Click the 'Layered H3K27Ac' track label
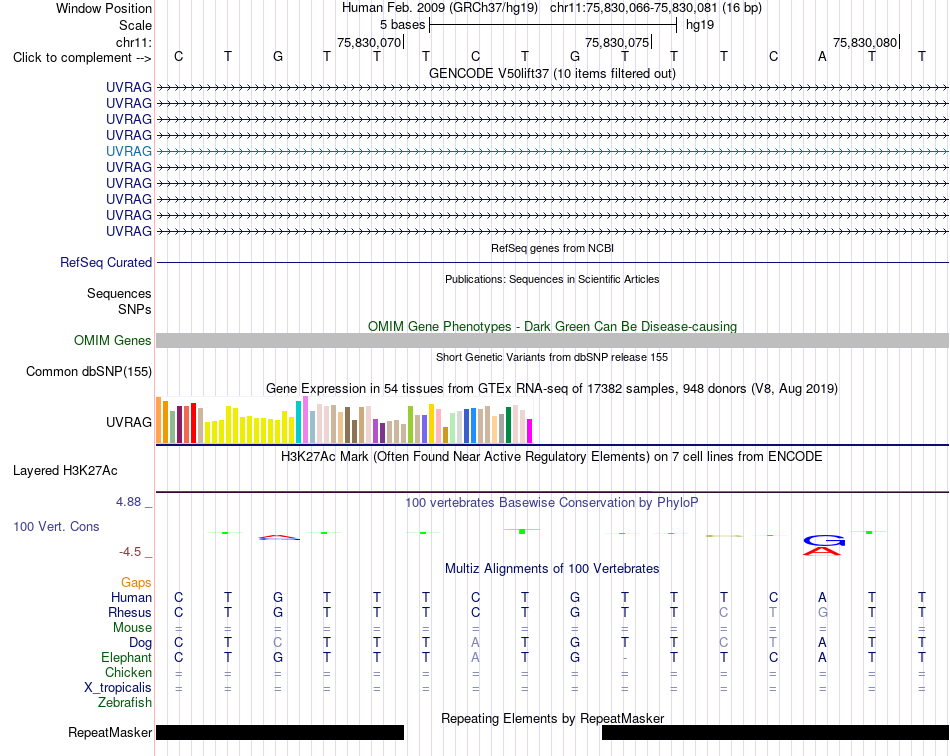Screen dimensions: 950x756 (65, 471)
